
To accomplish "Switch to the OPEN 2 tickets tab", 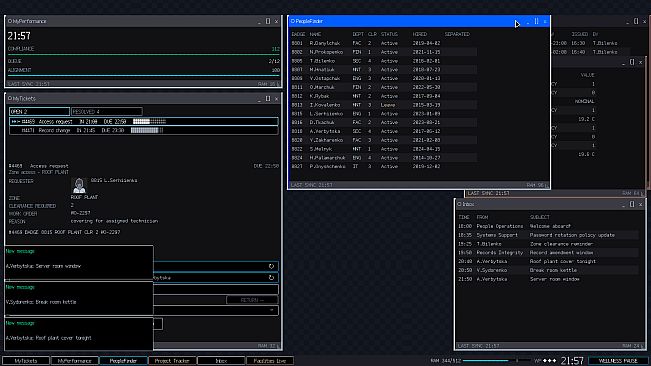I will click(x=39, y=112).
